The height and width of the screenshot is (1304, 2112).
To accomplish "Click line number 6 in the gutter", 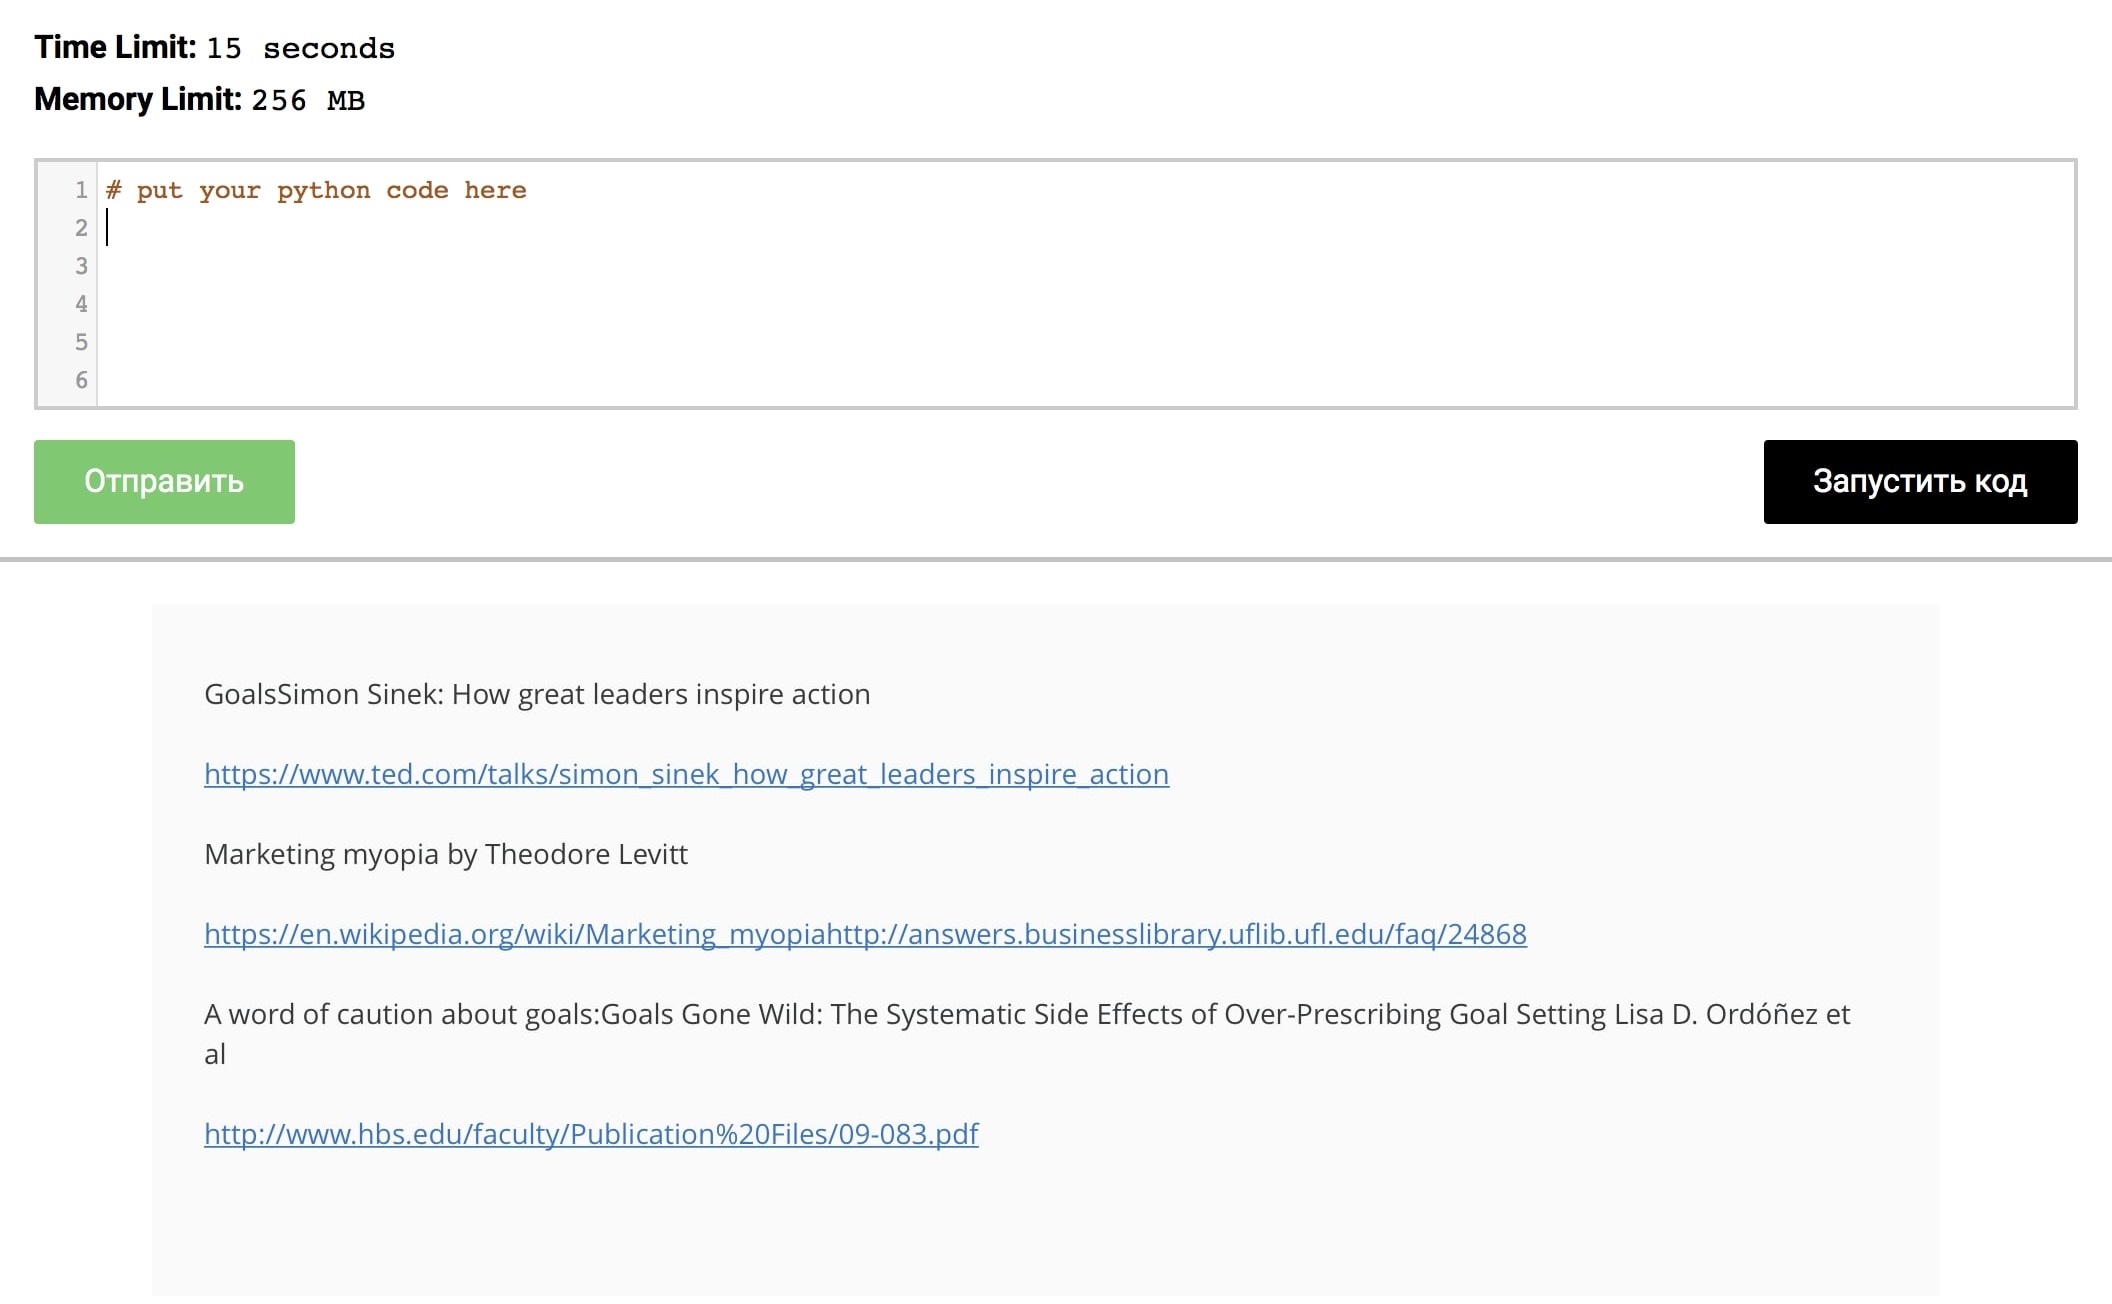I will pyautogui.click(x=81, y=380).
